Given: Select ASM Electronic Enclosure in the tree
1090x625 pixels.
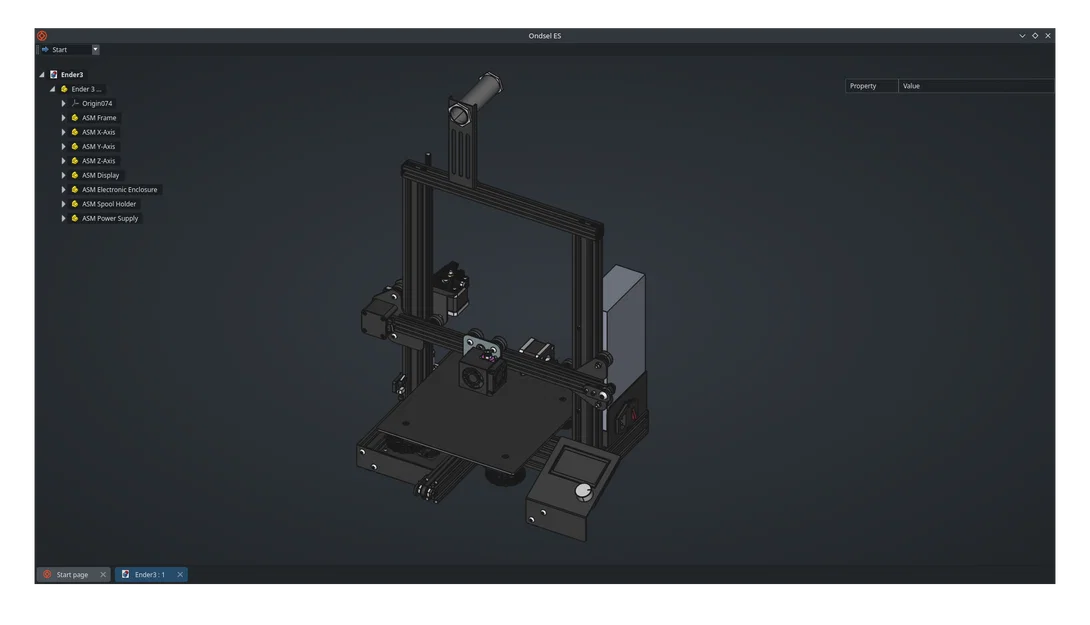Looking at the screenshot, I should coord(120,189).
